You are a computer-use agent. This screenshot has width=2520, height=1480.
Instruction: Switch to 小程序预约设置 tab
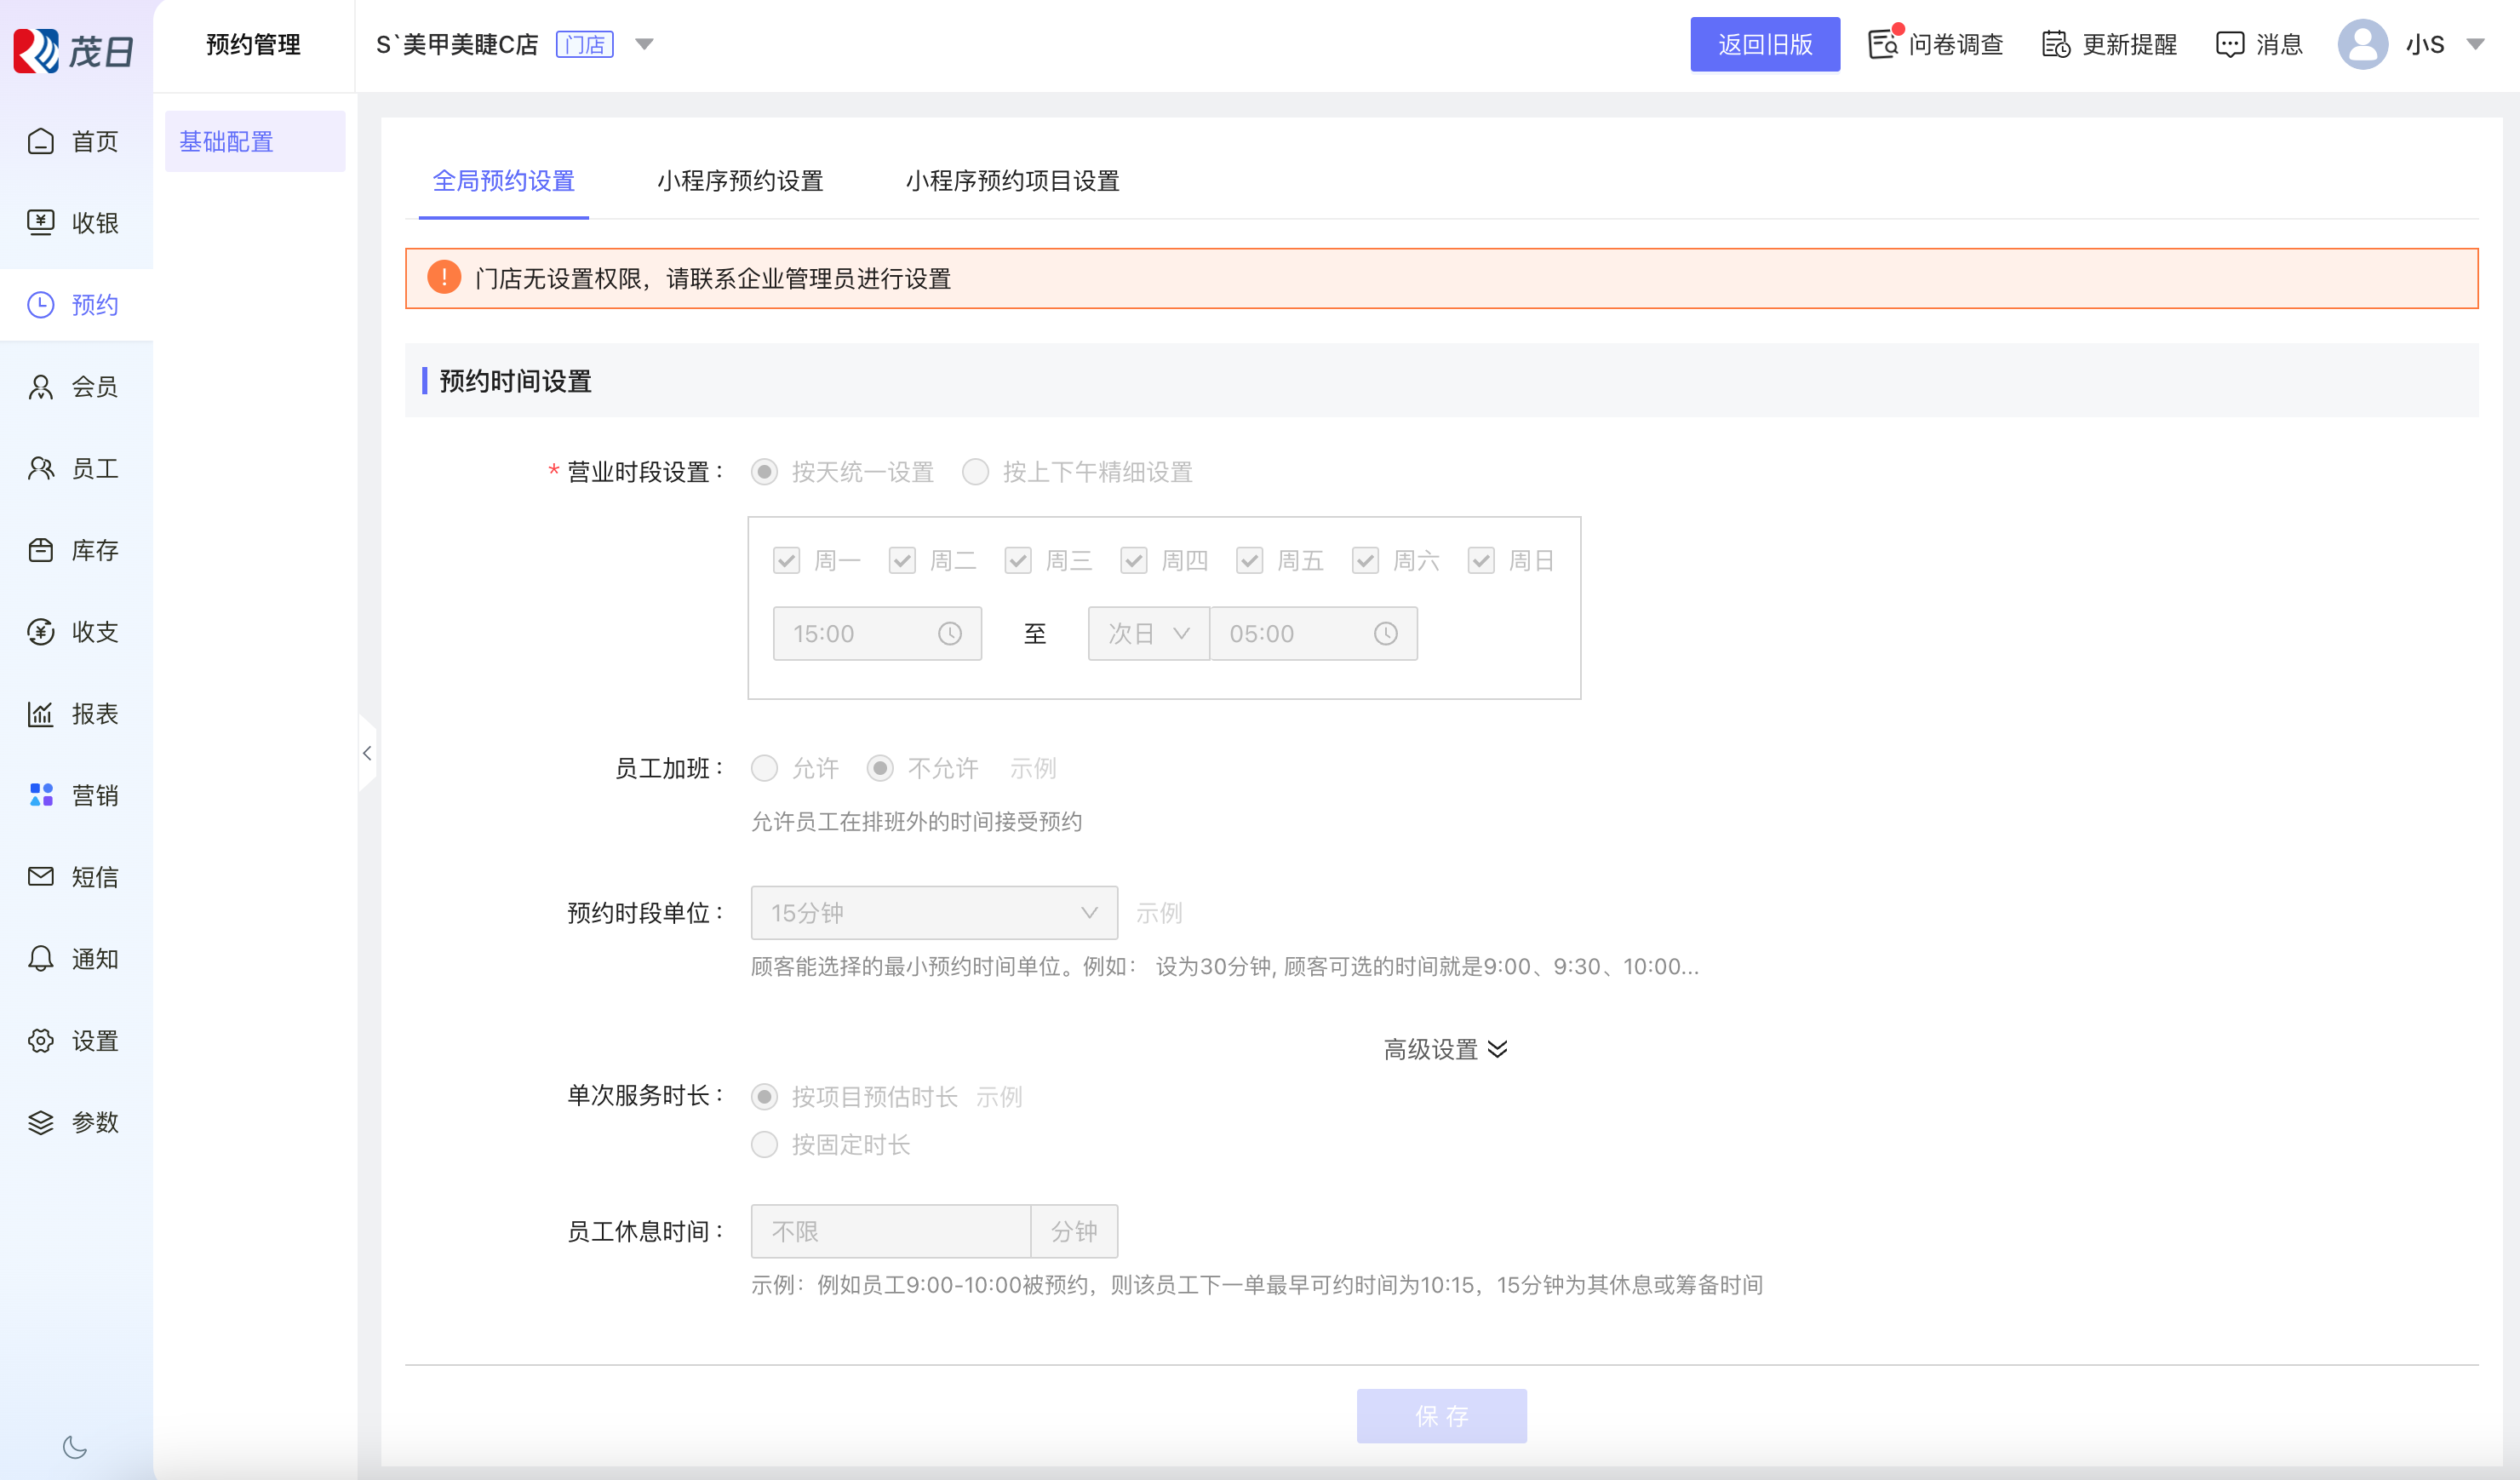coord(740,181)
